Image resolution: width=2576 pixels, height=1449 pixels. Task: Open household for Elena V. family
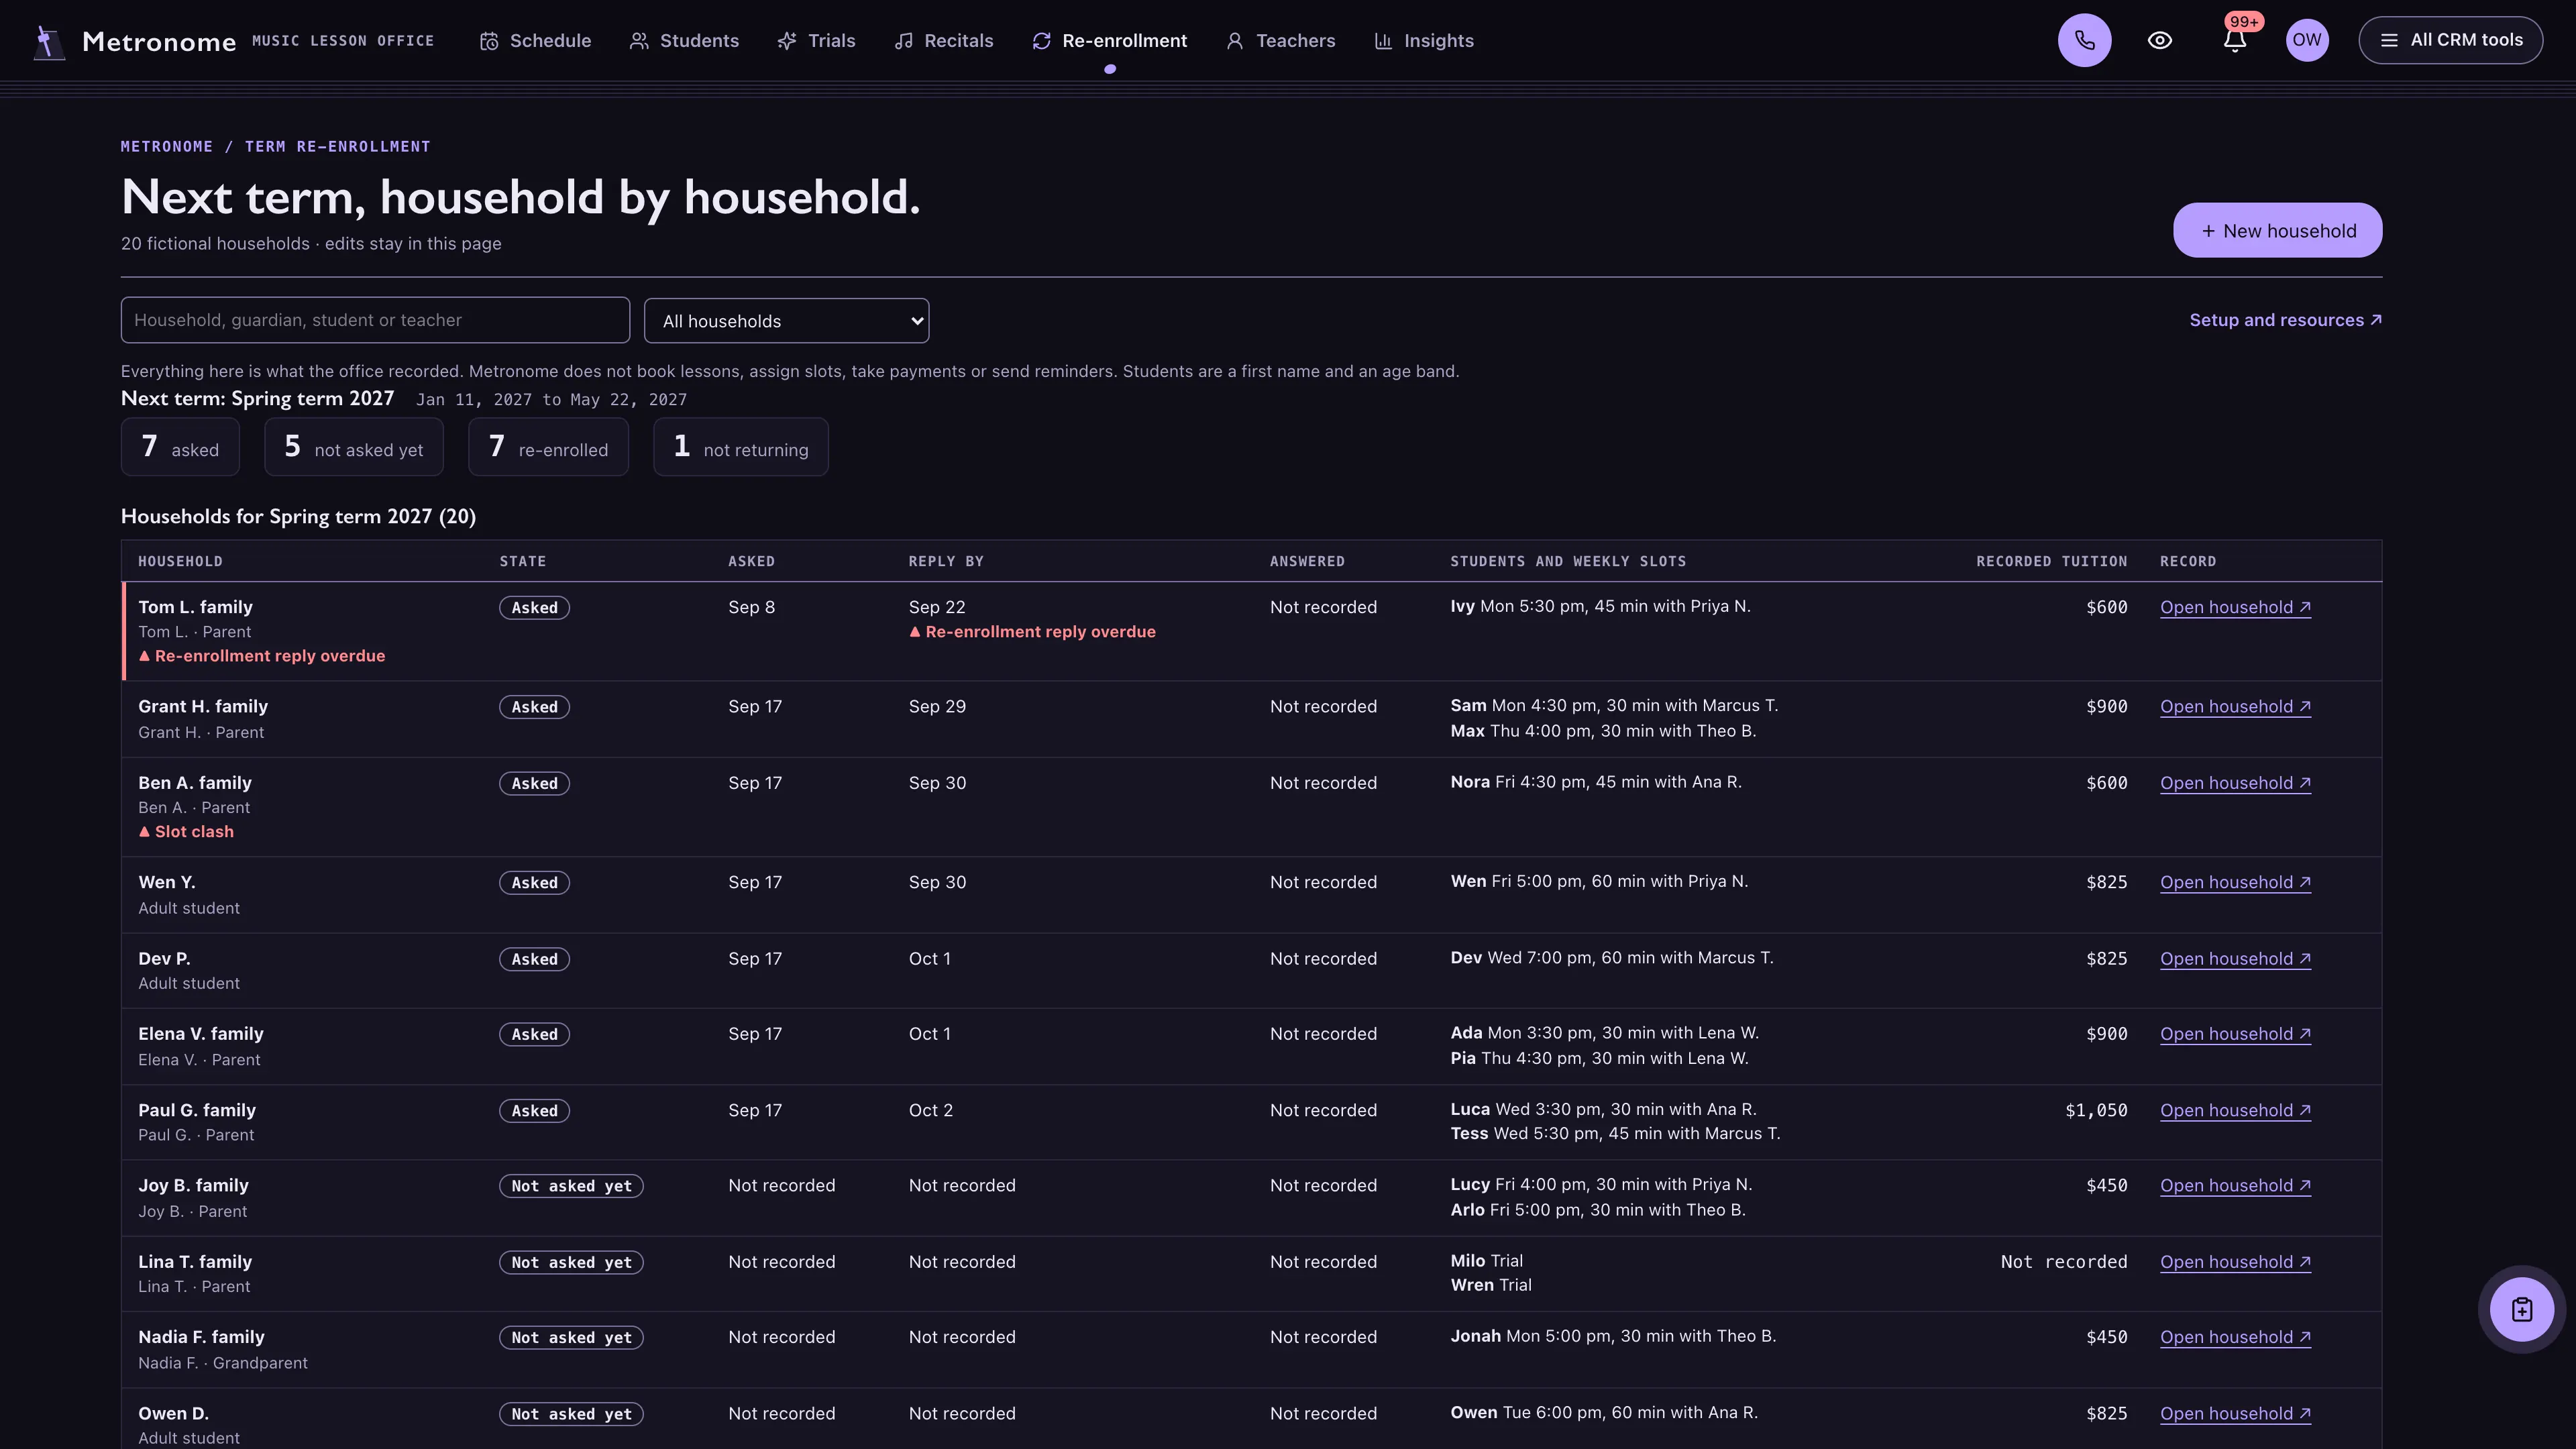2235,1034
